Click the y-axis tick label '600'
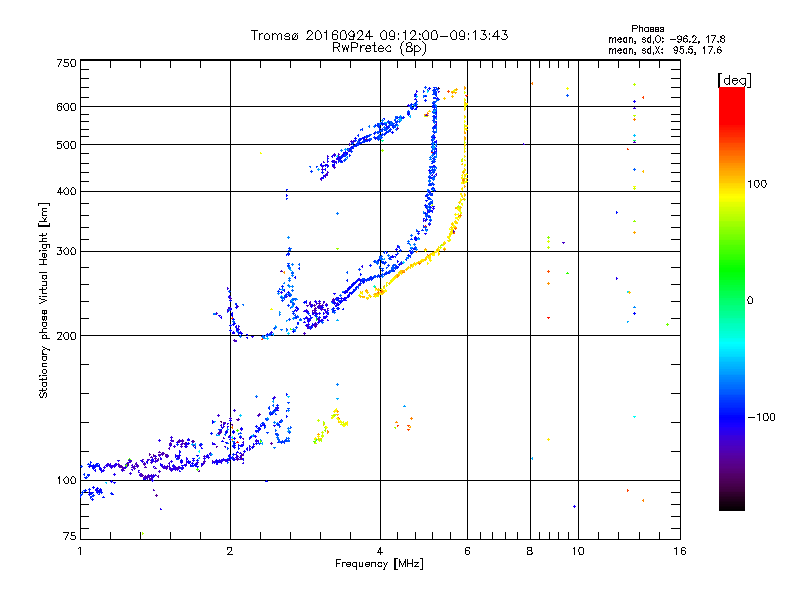The width and height of the screenshot is (800, 600). pyautogui.click(x=66, y=107)
